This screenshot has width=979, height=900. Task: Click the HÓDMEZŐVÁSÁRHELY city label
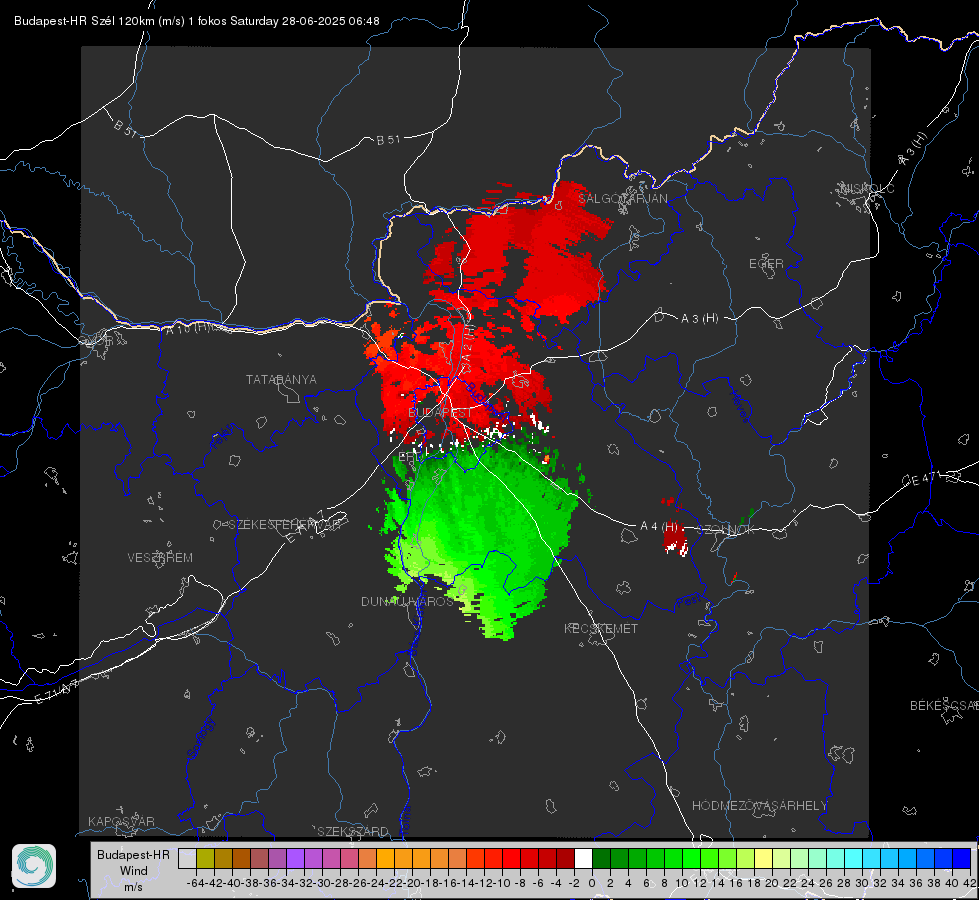(759, 806)
